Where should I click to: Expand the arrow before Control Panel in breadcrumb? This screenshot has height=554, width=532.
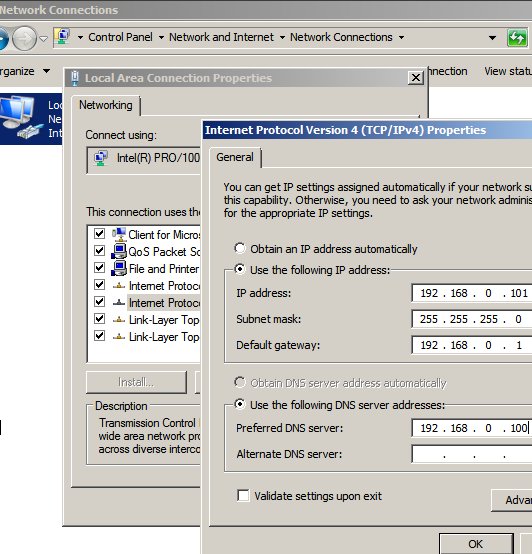[x=81, y=37]
